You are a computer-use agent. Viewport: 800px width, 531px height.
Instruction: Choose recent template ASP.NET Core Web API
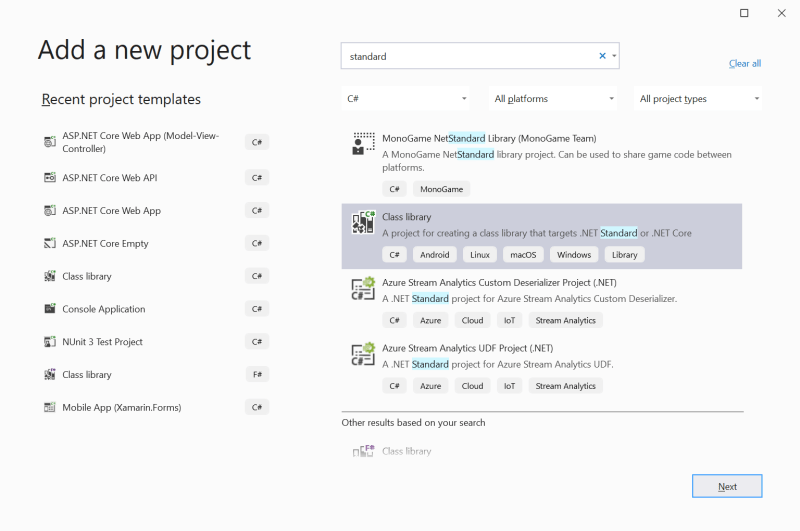[156, 178]
